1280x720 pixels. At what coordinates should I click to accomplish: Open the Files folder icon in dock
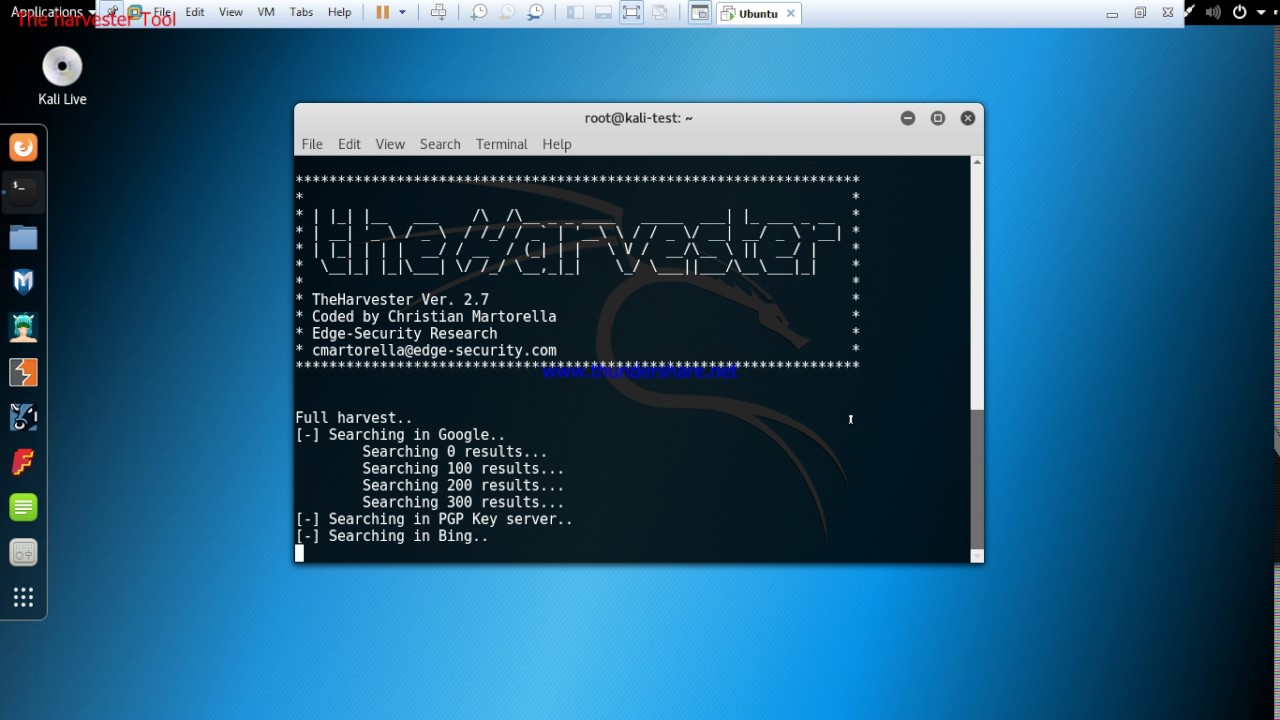click(23, 237)
